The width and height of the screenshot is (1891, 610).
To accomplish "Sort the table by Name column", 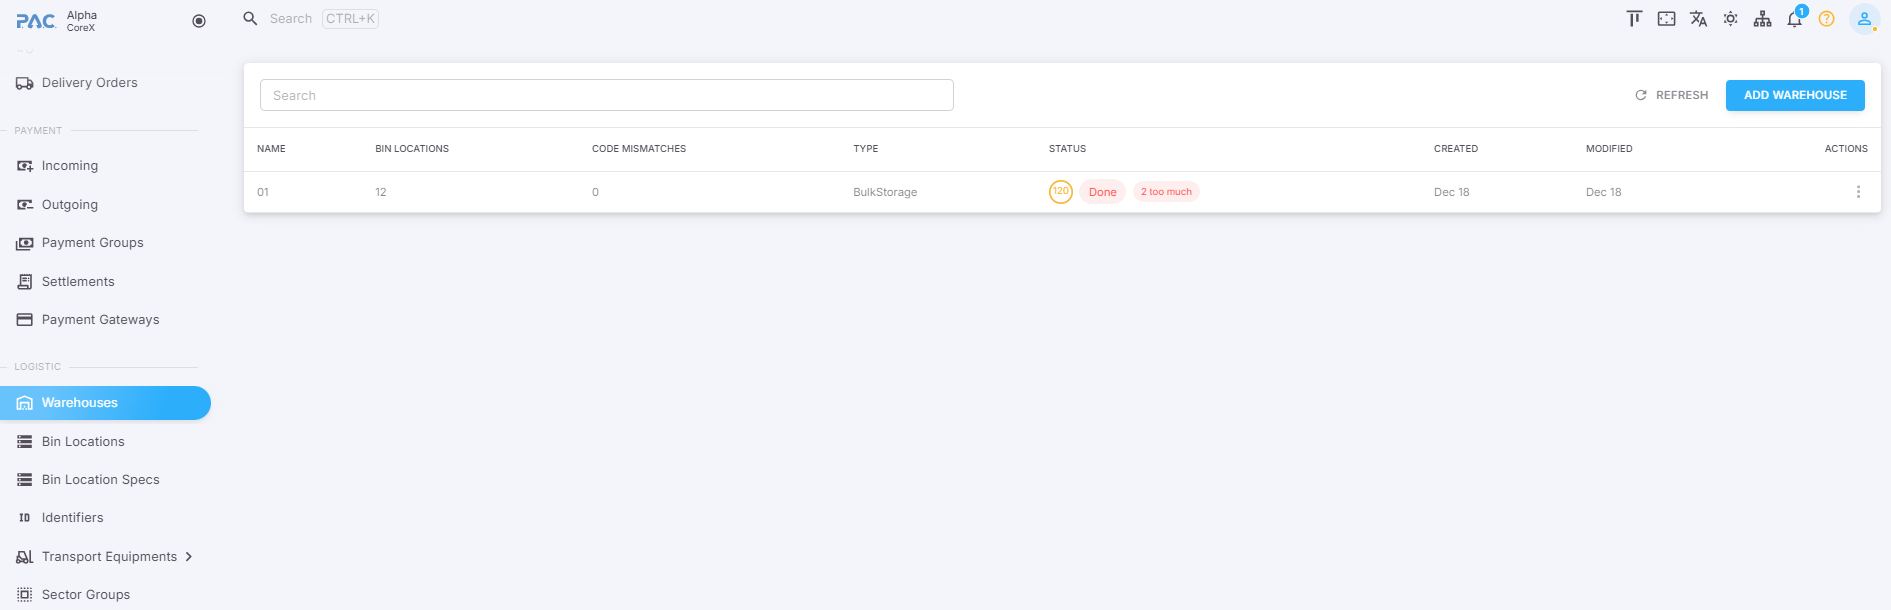I will pos(271,149).
